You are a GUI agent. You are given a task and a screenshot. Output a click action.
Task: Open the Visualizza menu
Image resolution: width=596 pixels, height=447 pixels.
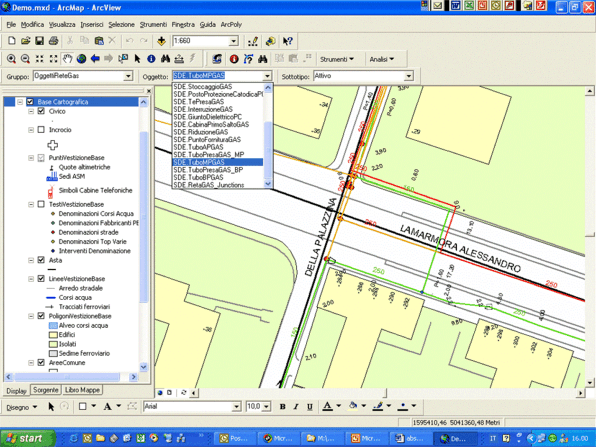(x=62, y=25)
